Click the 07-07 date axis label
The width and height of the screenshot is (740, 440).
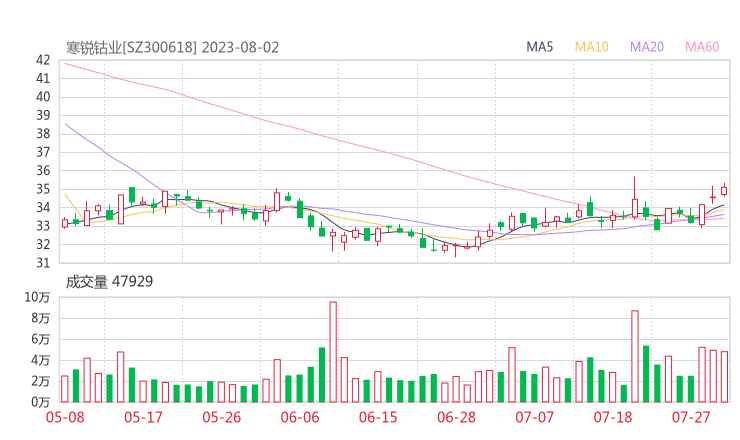click(534, 417)
